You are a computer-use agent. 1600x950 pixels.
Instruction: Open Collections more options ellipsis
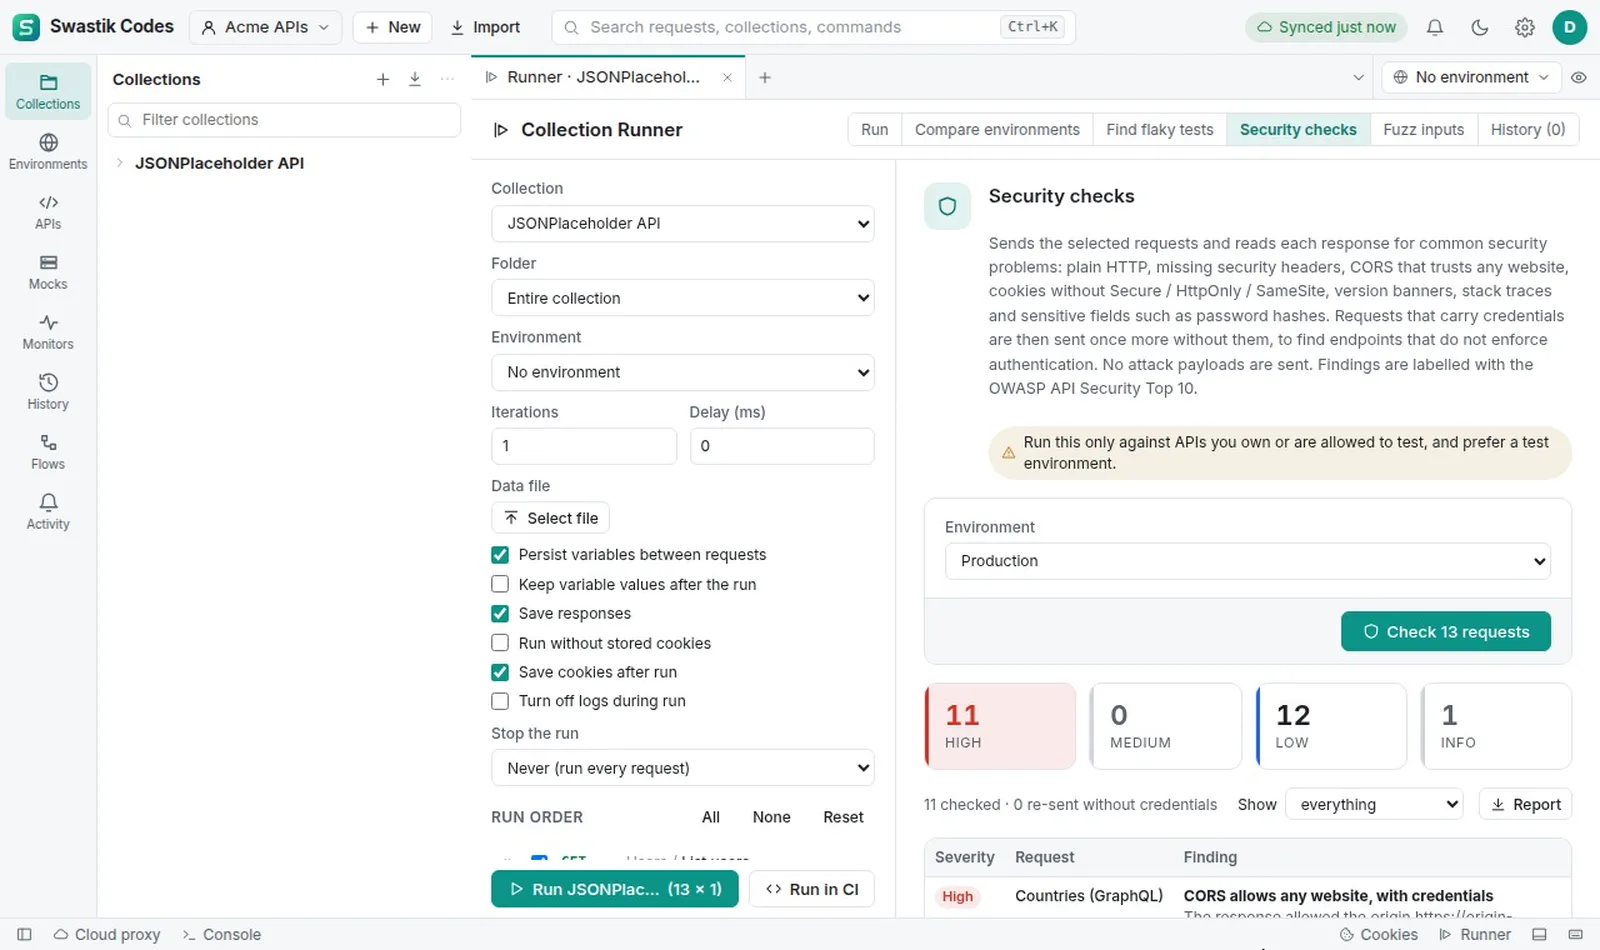pos(447,79)
